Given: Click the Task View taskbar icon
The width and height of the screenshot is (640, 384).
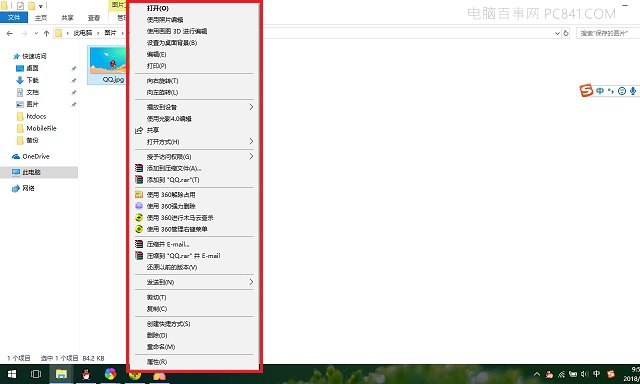Looking at the screenshot, I should click(36, 374).
